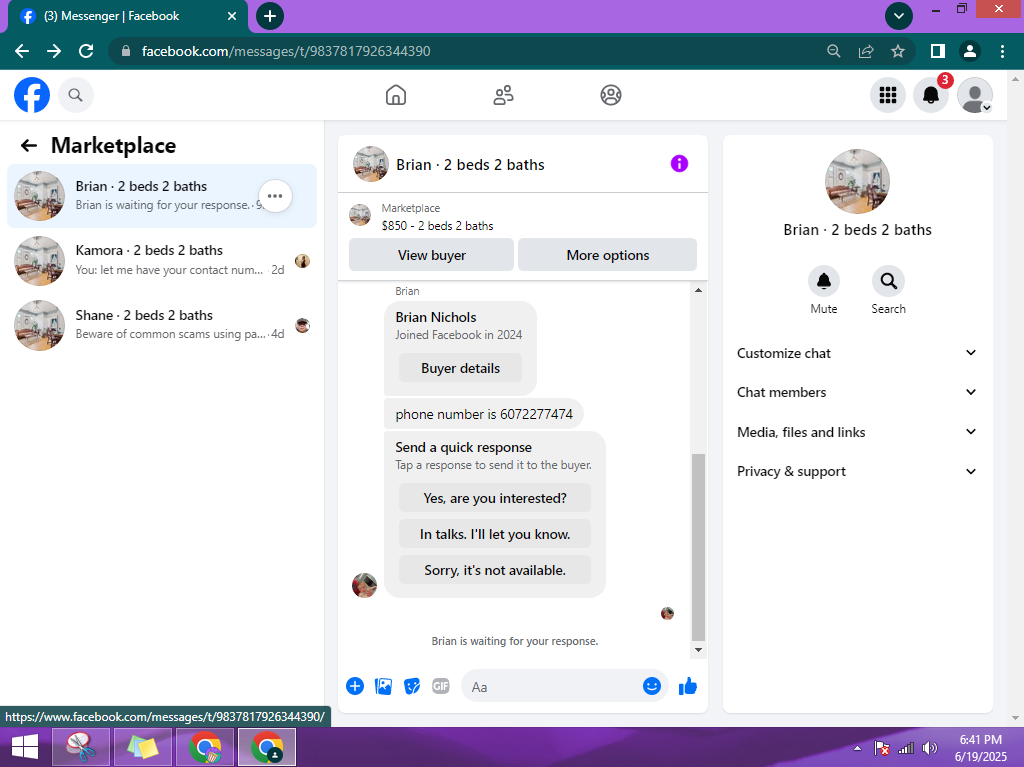1024x767 pixels.
Task: Share this page icon in address bar
Action: [x=866, y=51]
